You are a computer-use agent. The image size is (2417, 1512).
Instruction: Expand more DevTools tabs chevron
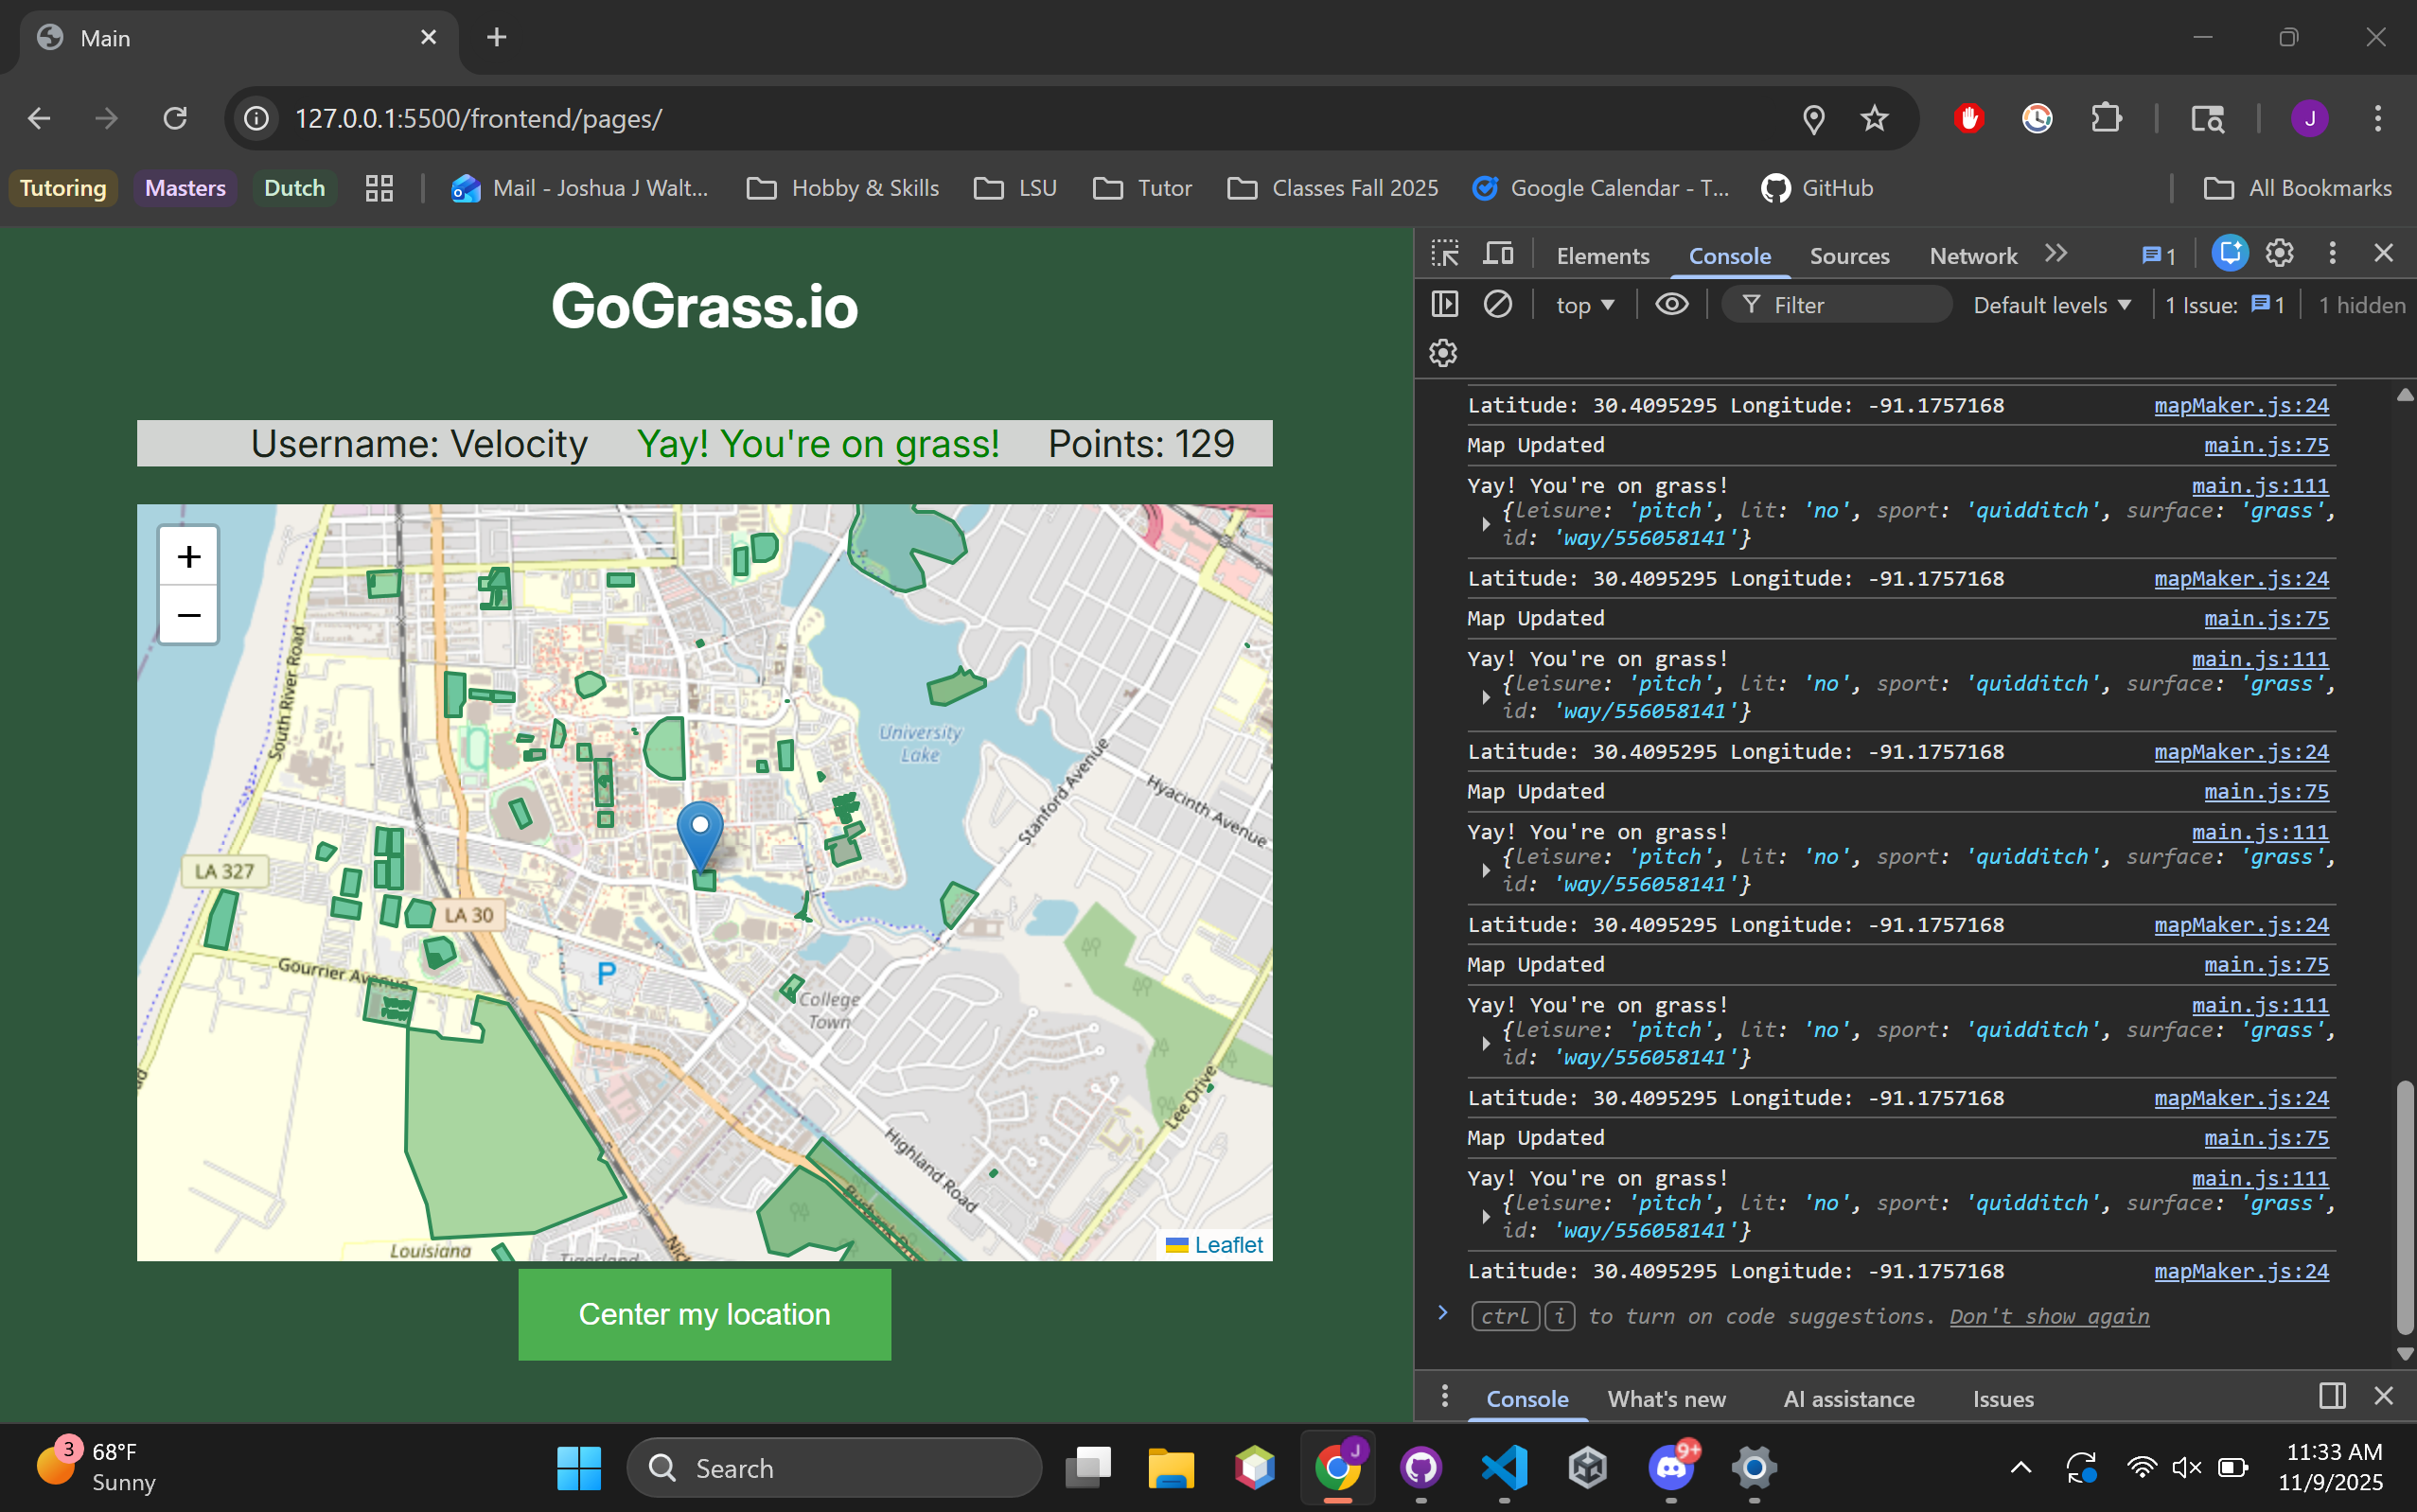[2056, 254]
